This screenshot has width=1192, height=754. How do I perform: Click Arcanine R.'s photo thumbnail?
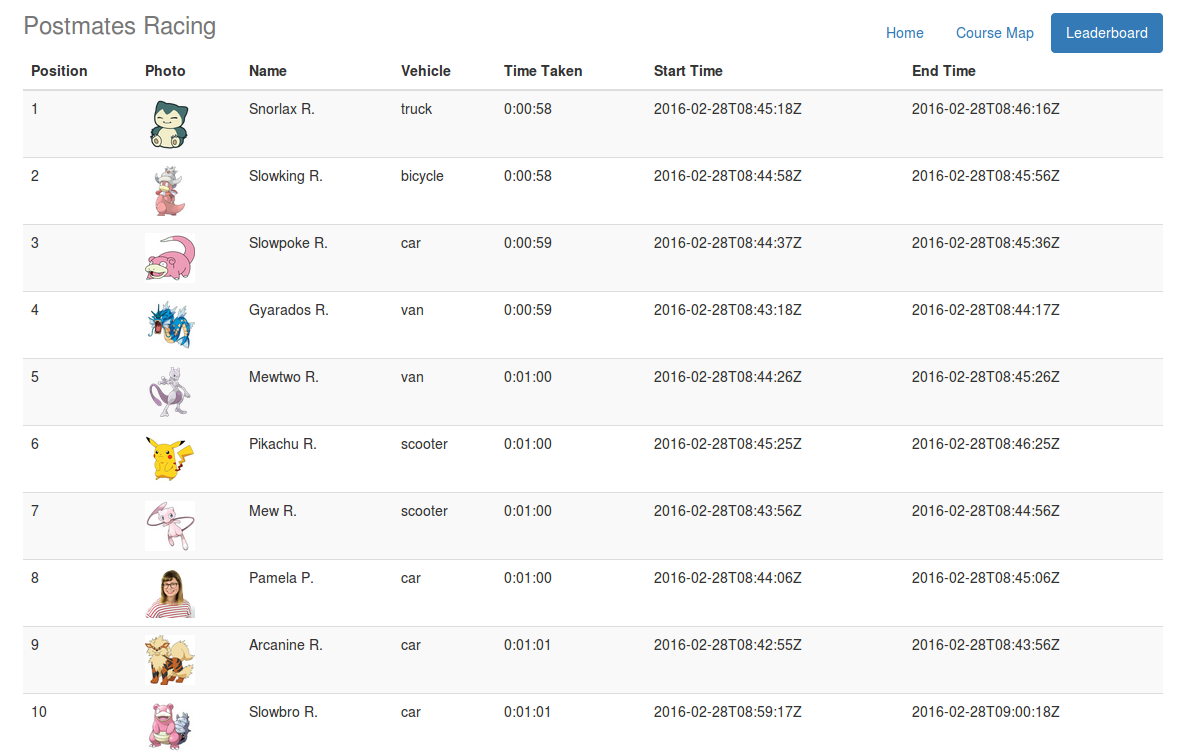(170, 660)
